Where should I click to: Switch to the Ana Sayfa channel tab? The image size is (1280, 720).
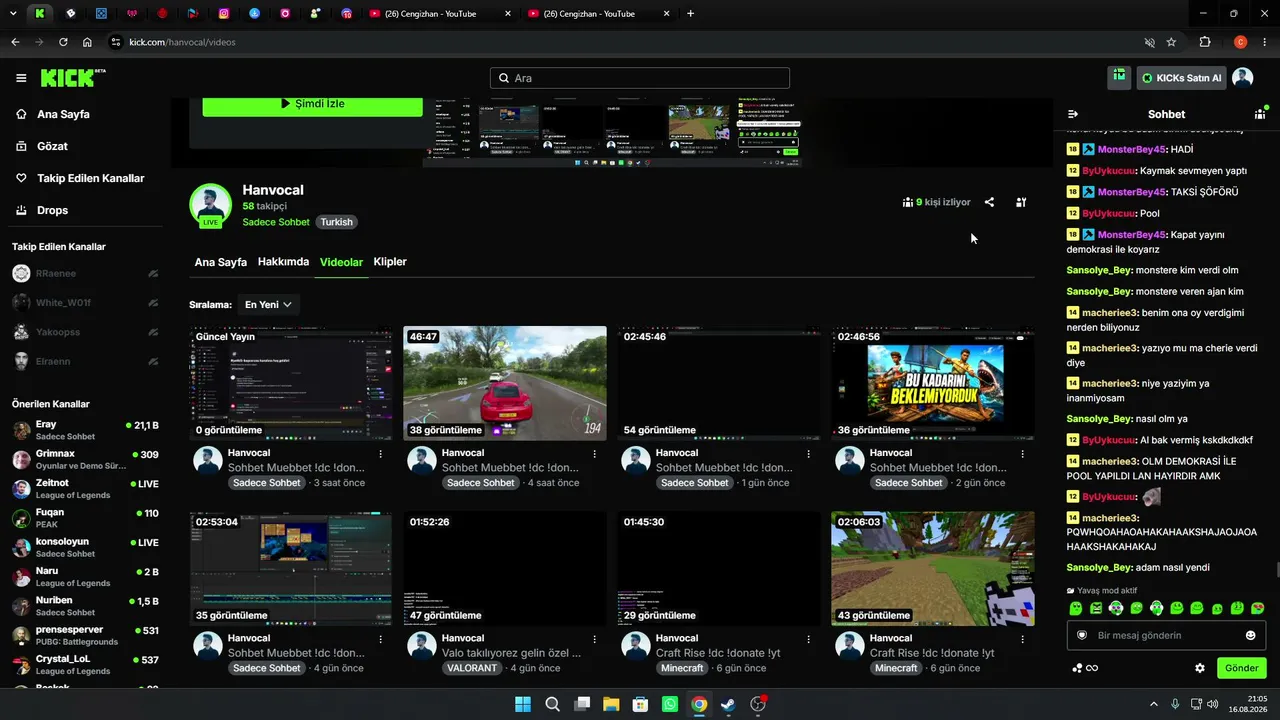tap(220, 262)
